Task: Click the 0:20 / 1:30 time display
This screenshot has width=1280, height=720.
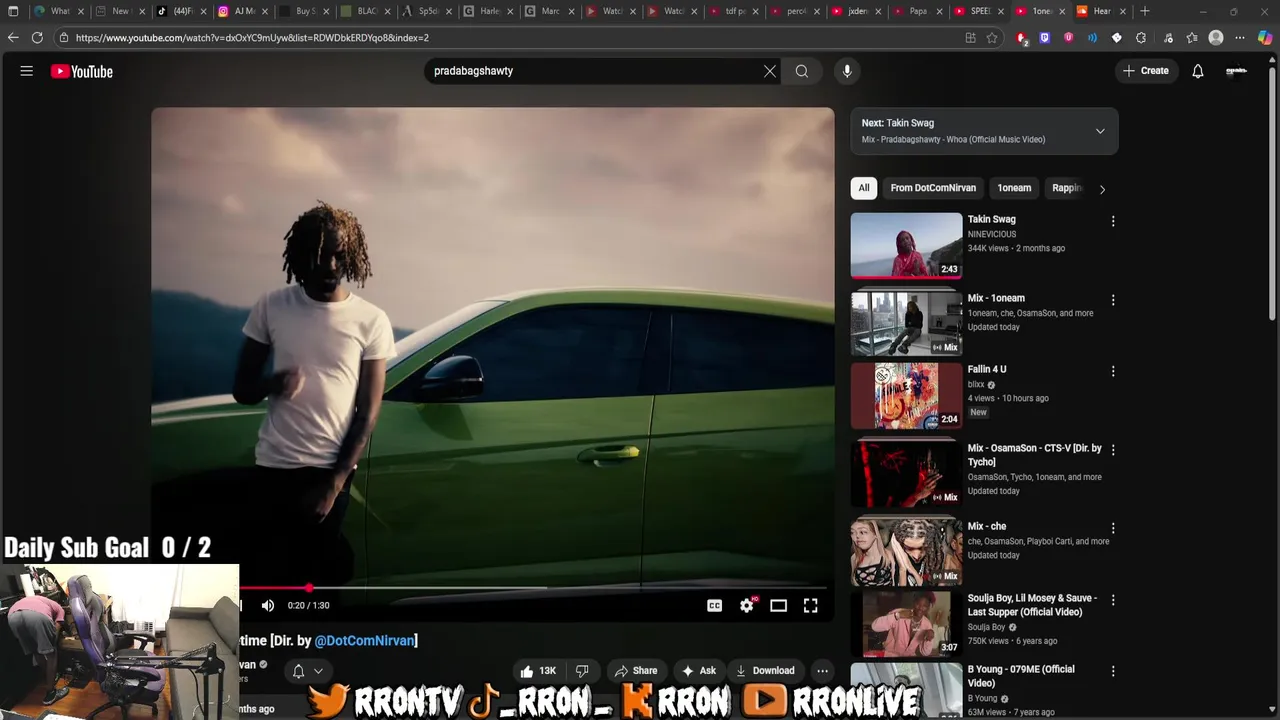Action: click(309, 605)
